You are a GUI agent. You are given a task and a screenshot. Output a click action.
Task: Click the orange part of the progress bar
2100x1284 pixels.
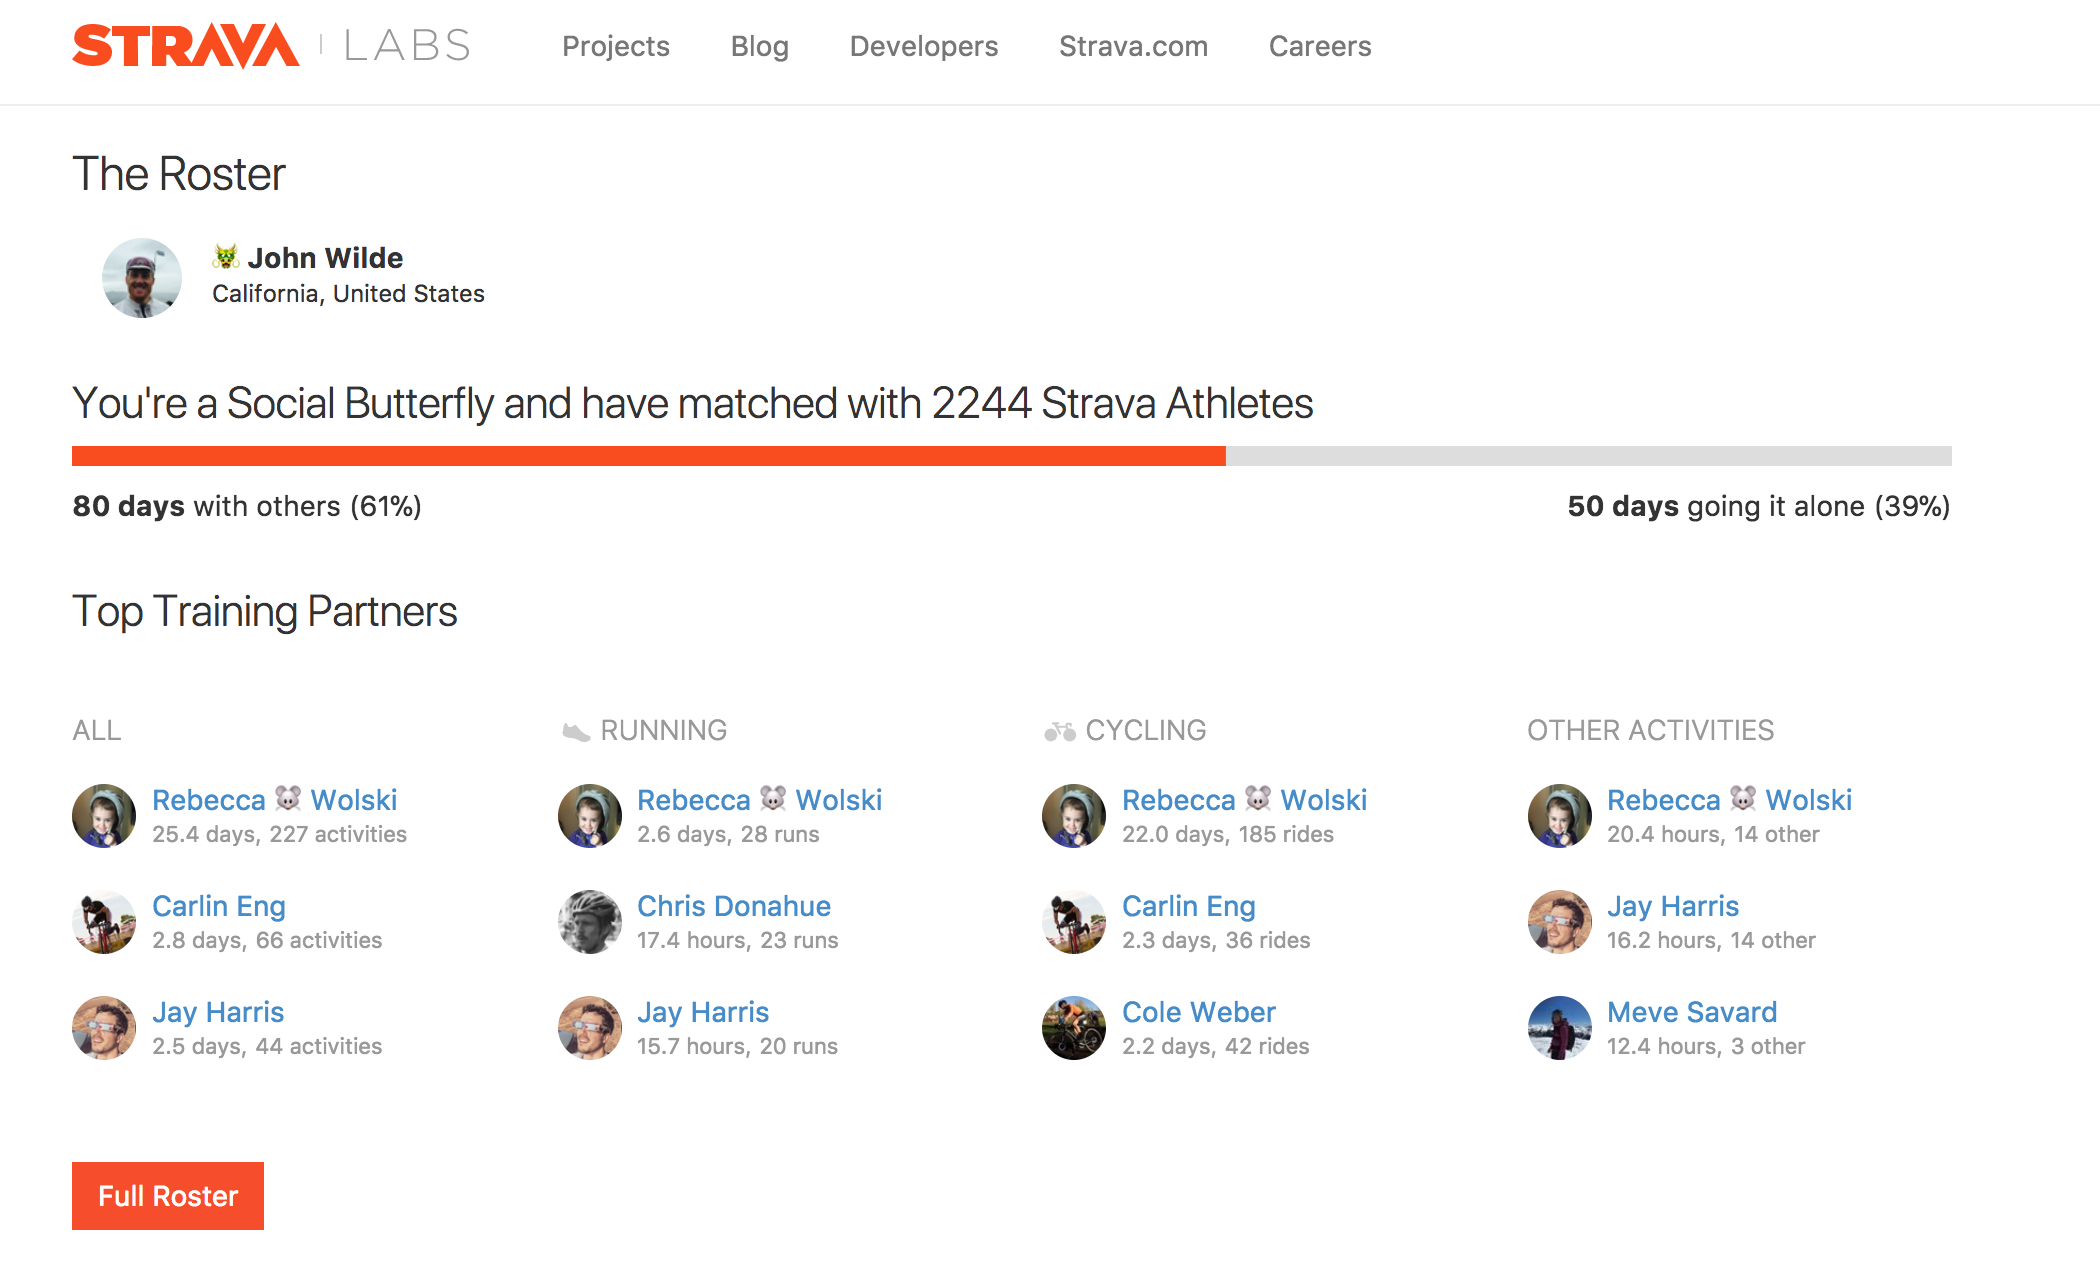click(649, 456)
